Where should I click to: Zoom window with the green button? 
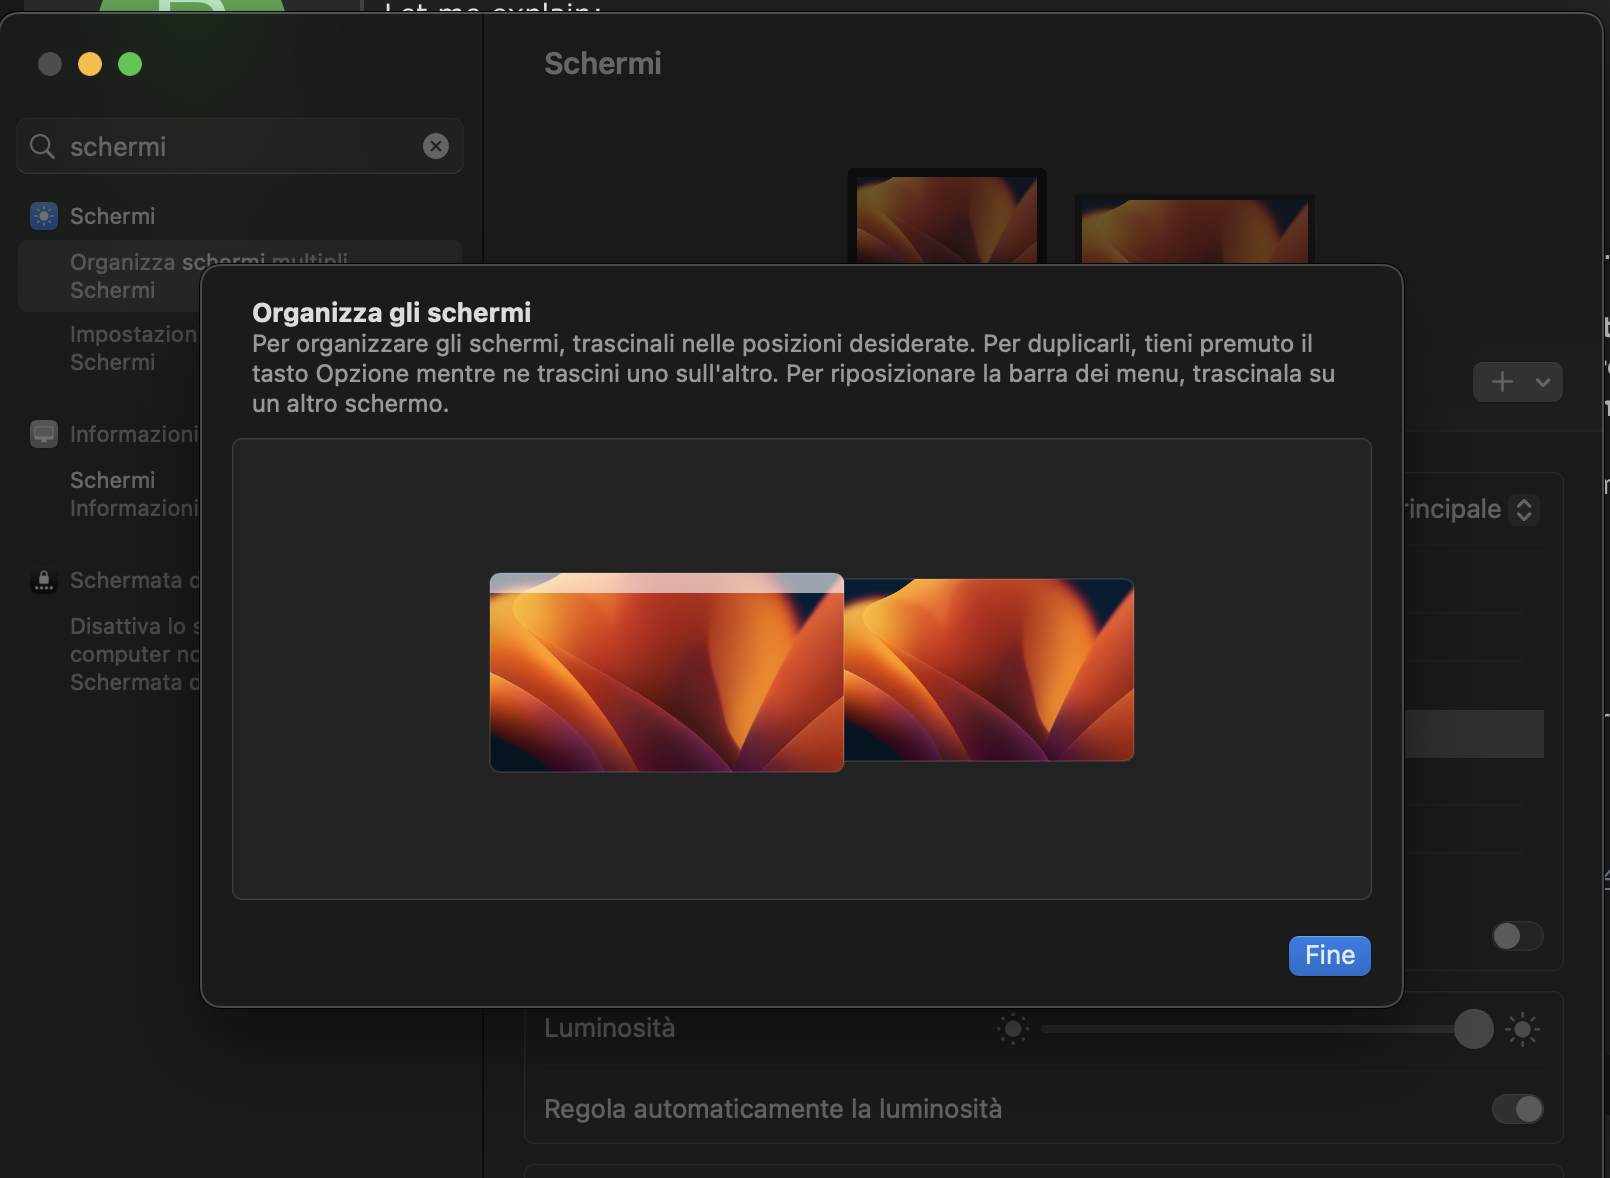[130, 64]
